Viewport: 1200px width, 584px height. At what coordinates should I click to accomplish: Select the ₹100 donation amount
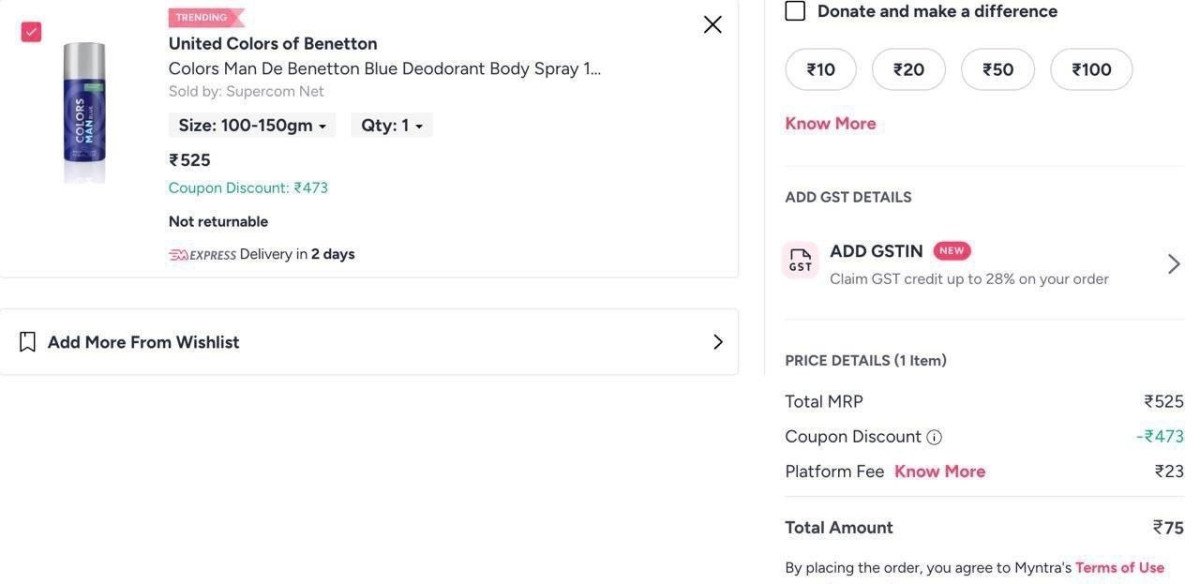tap(1091, 69)
